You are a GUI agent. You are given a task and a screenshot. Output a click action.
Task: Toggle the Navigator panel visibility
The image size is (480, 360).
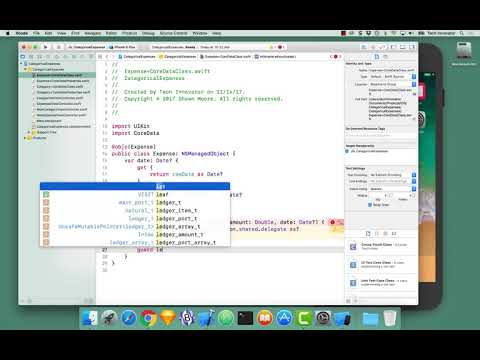coord(394,47)
